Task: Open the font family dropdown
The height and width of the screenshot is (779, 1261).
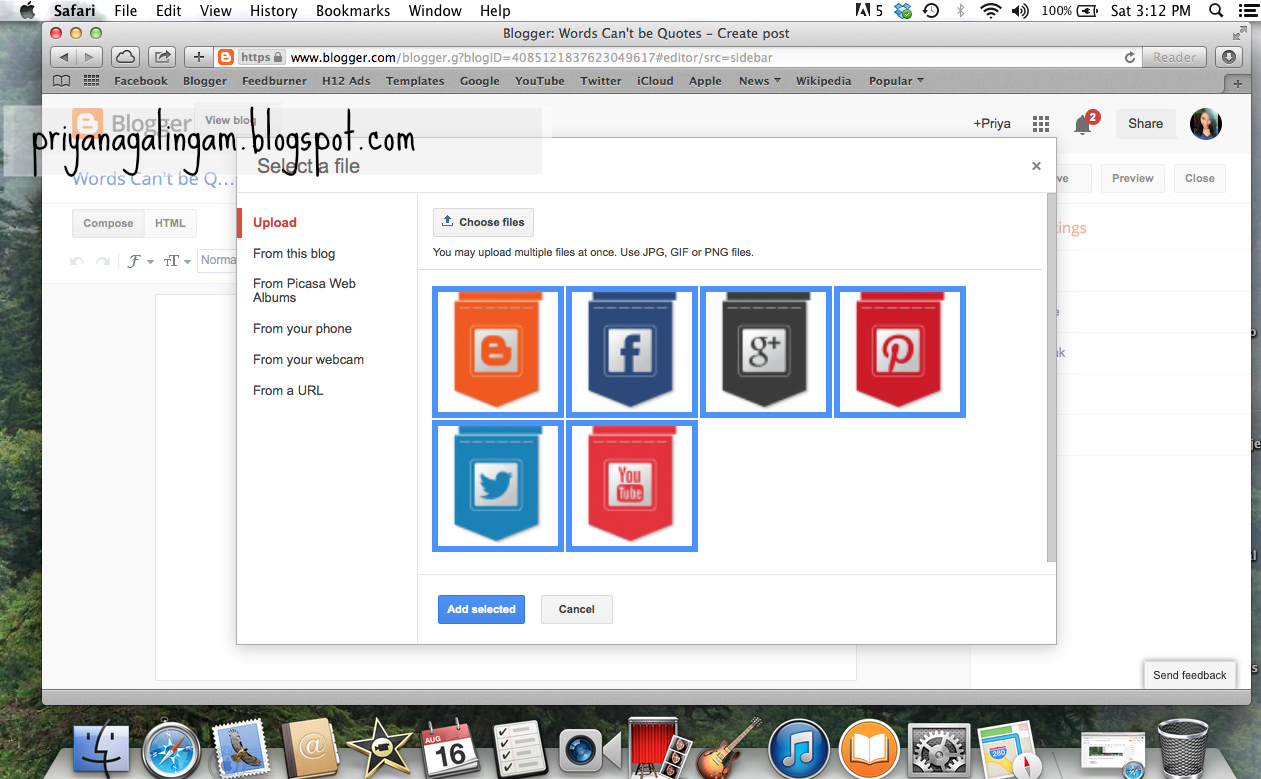Action: [x=141, y=261]
